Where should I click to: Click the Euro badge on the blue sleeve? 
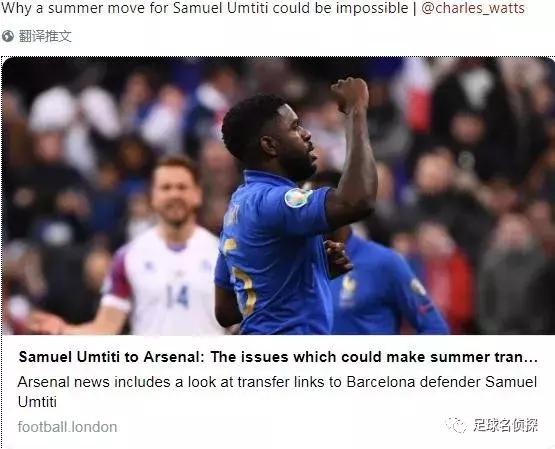(298, 197)
